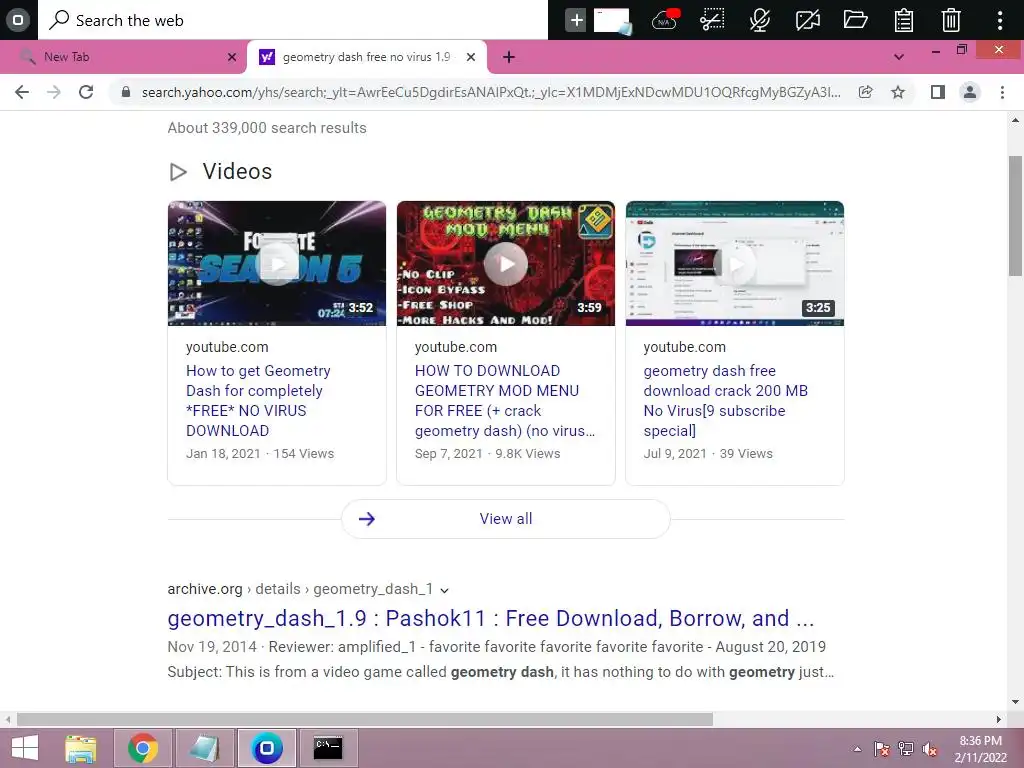The image size is (1024, 768).
Task: Open geometry dash free download crack link
Action: (x=726, y=400)
